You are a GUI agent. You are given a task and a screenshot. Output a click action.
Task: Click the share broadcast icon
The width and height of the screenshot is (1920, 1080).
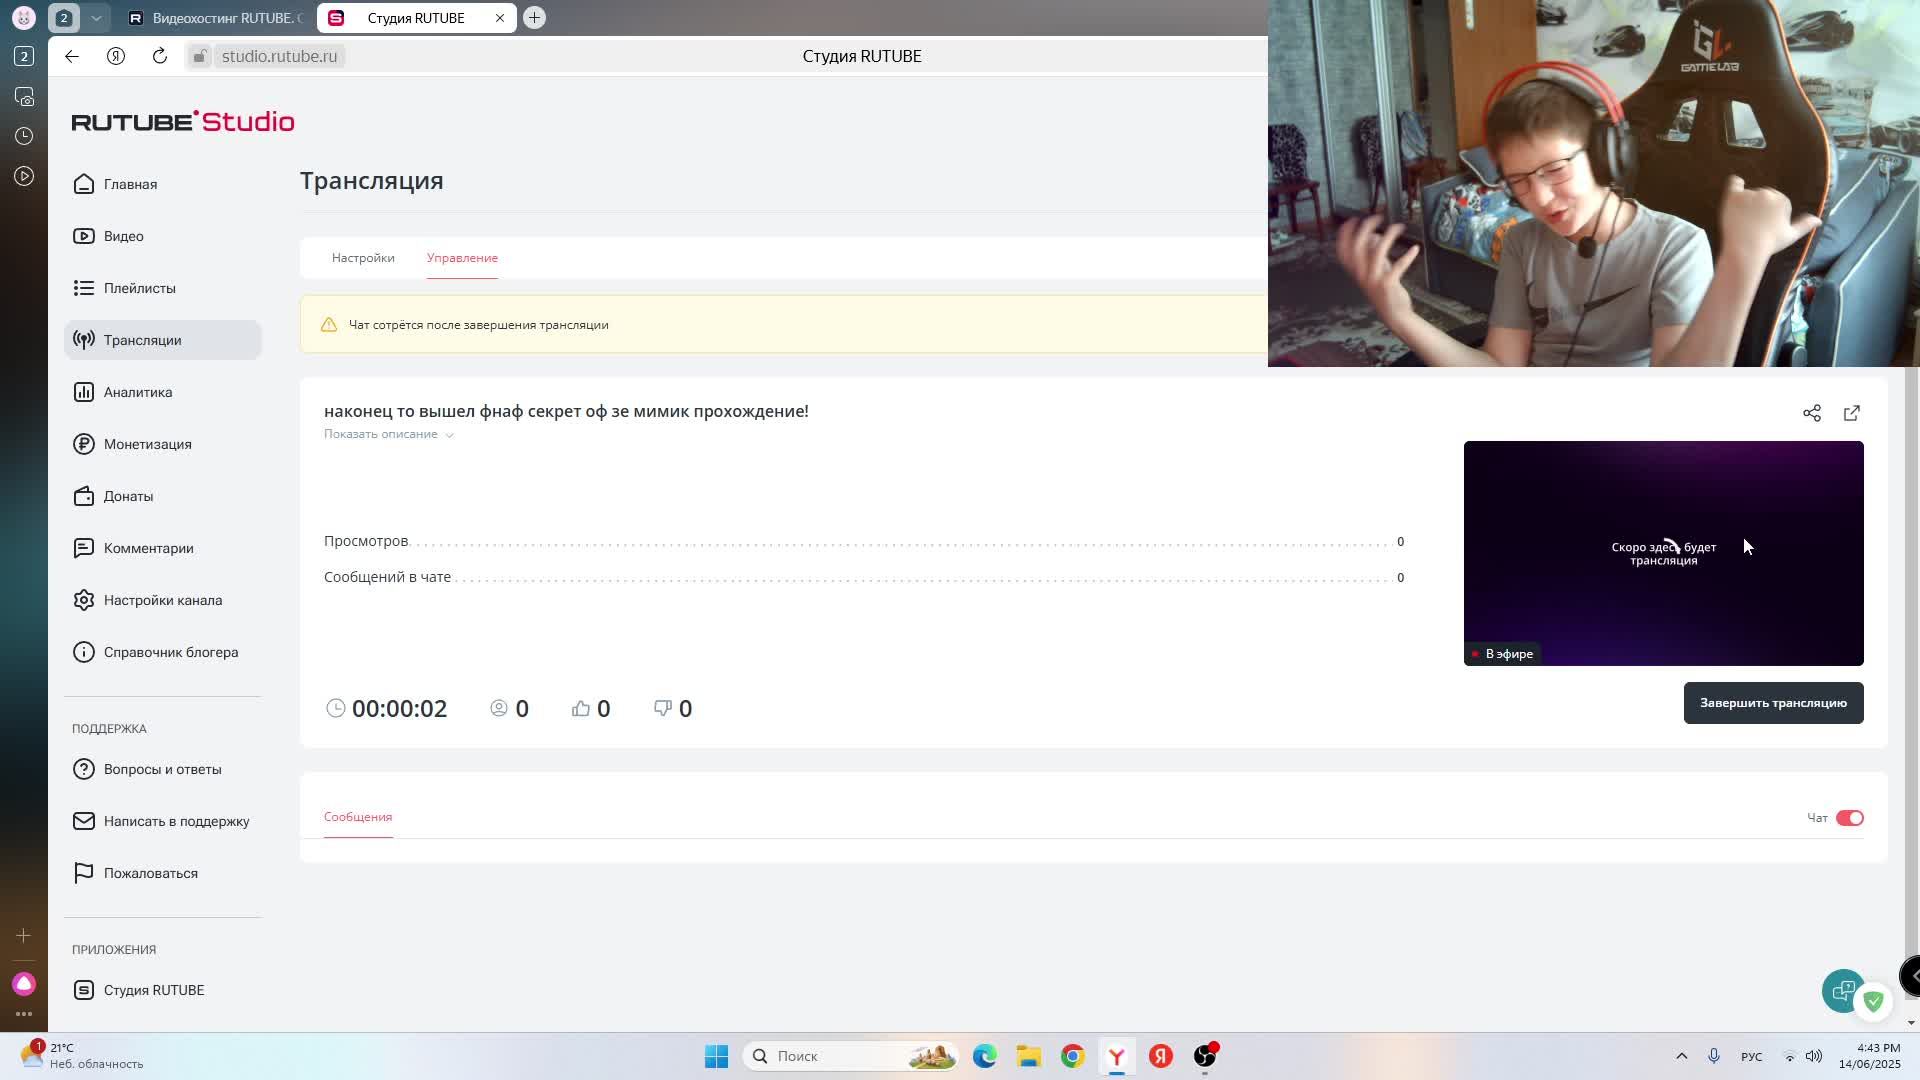point(1812,413)
